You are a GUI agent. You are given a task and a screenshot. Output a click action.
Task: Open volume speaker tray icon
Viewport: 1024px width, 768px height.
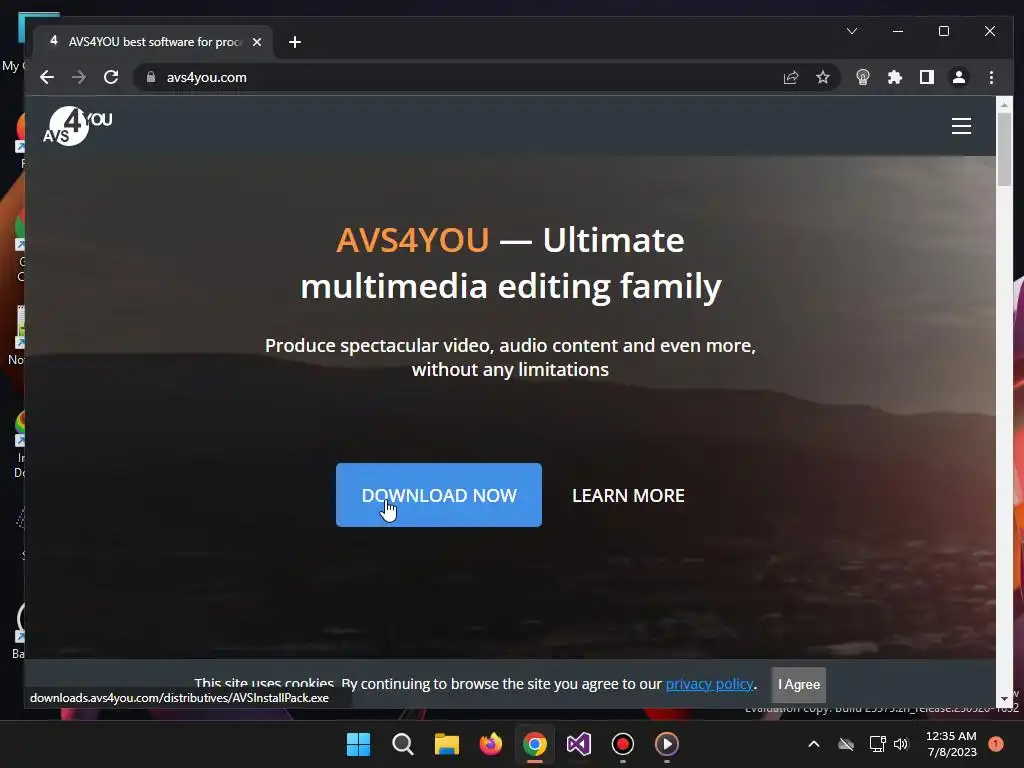[x=901, y=744]
